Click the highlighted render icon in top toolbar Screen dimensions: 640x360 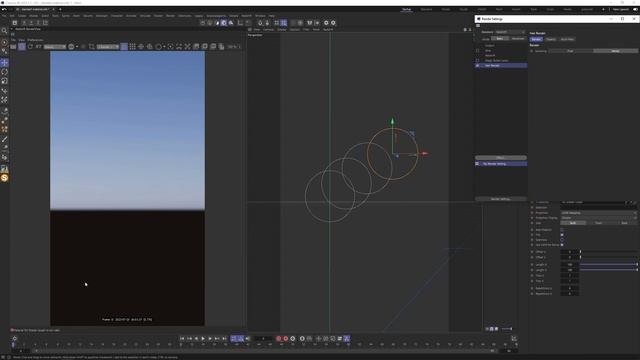224,23
